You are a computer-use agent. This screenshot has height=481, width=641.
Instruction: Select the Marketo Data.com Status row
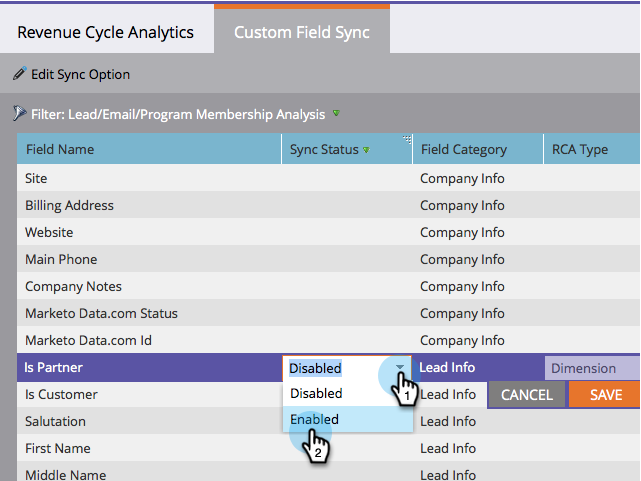coord(101,313)
